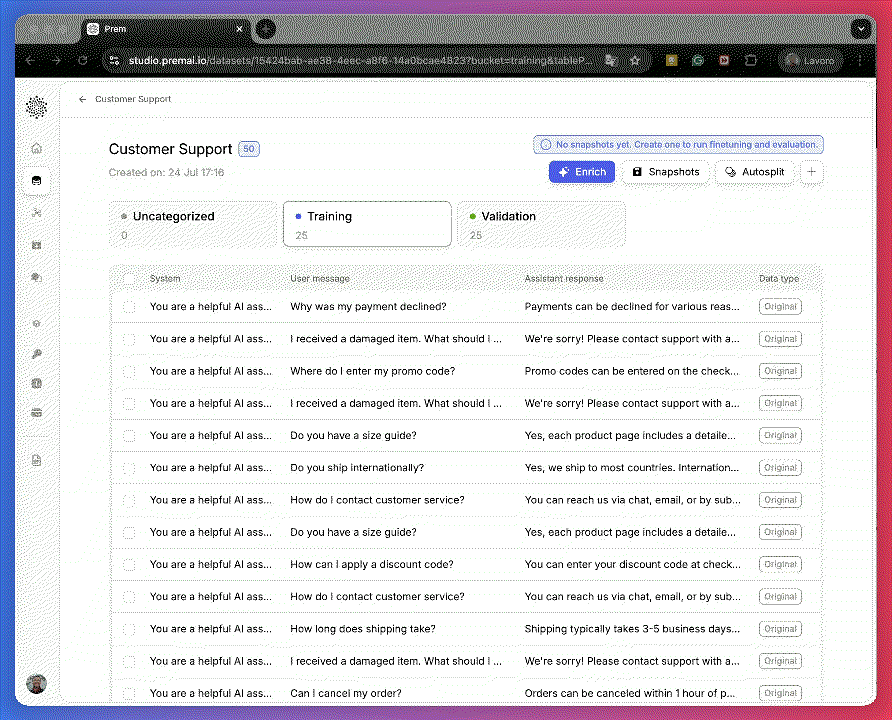892x720 pixels.
Task: Go back using the browser back arrow
Action: click(31, 60)
